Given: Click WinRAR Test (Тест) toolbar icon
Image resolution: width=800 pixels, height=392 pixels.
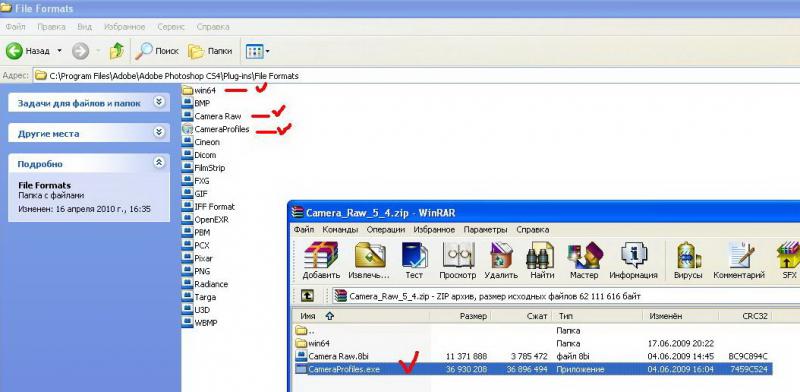Looking at the screenshot, I should click(414, 260).
